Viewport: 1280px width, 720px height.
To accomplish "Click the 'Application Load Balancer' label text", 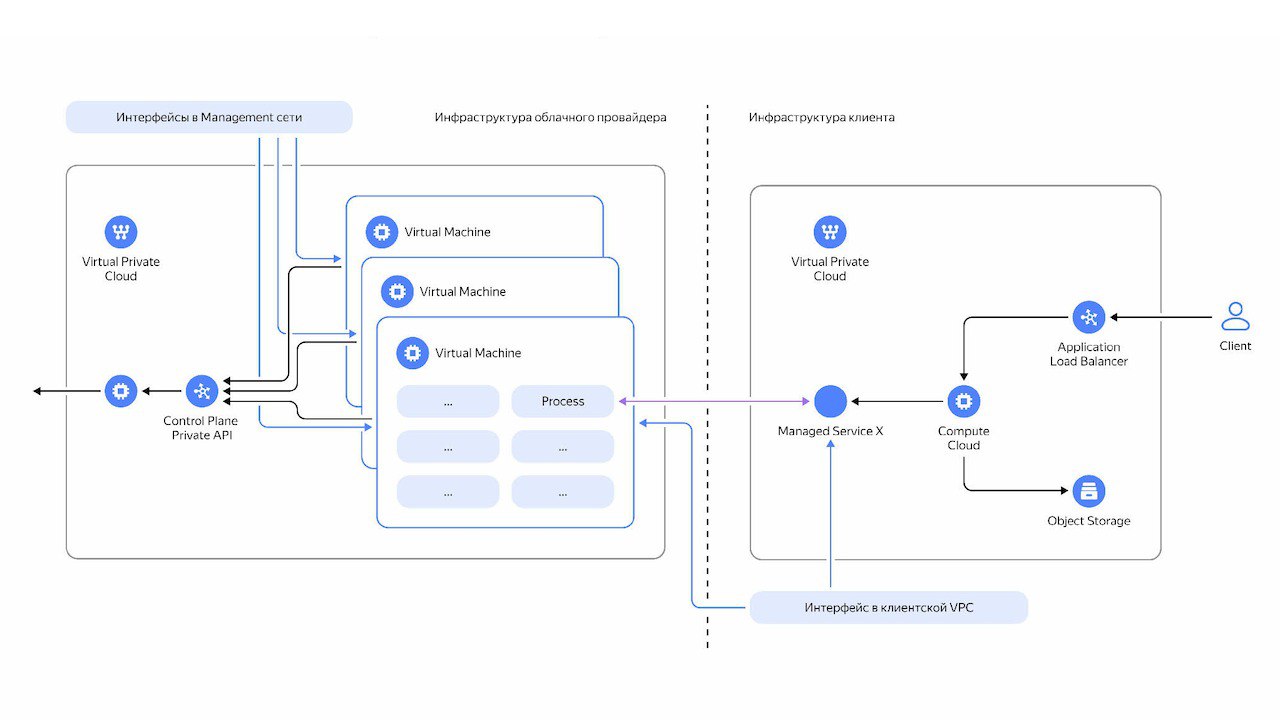I will point(1089,354).
